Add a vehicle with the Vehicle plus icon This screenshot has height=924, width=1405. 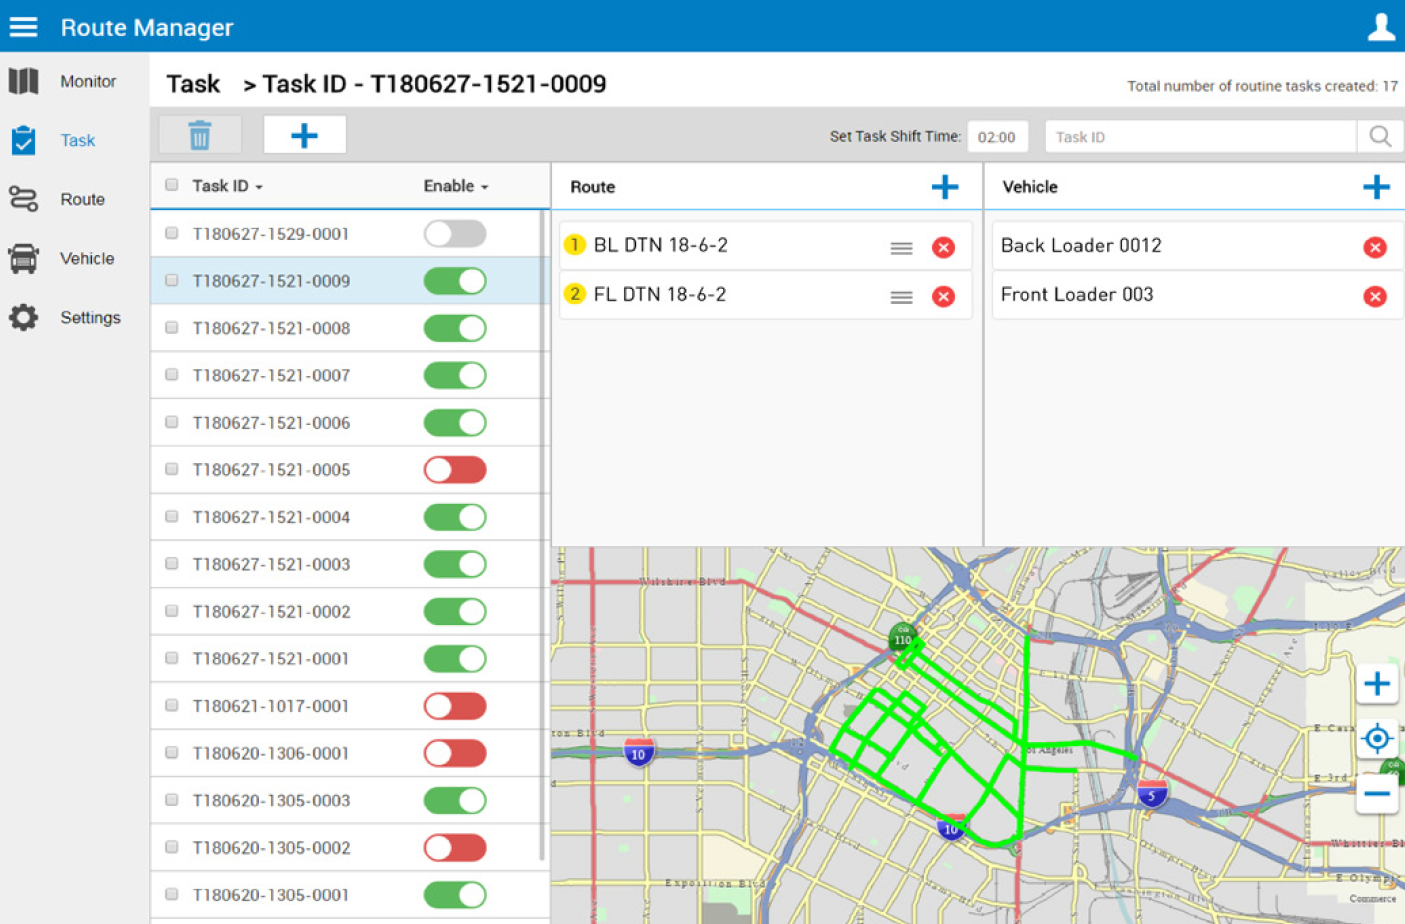pyautogui.click(x=1376, y=187)
